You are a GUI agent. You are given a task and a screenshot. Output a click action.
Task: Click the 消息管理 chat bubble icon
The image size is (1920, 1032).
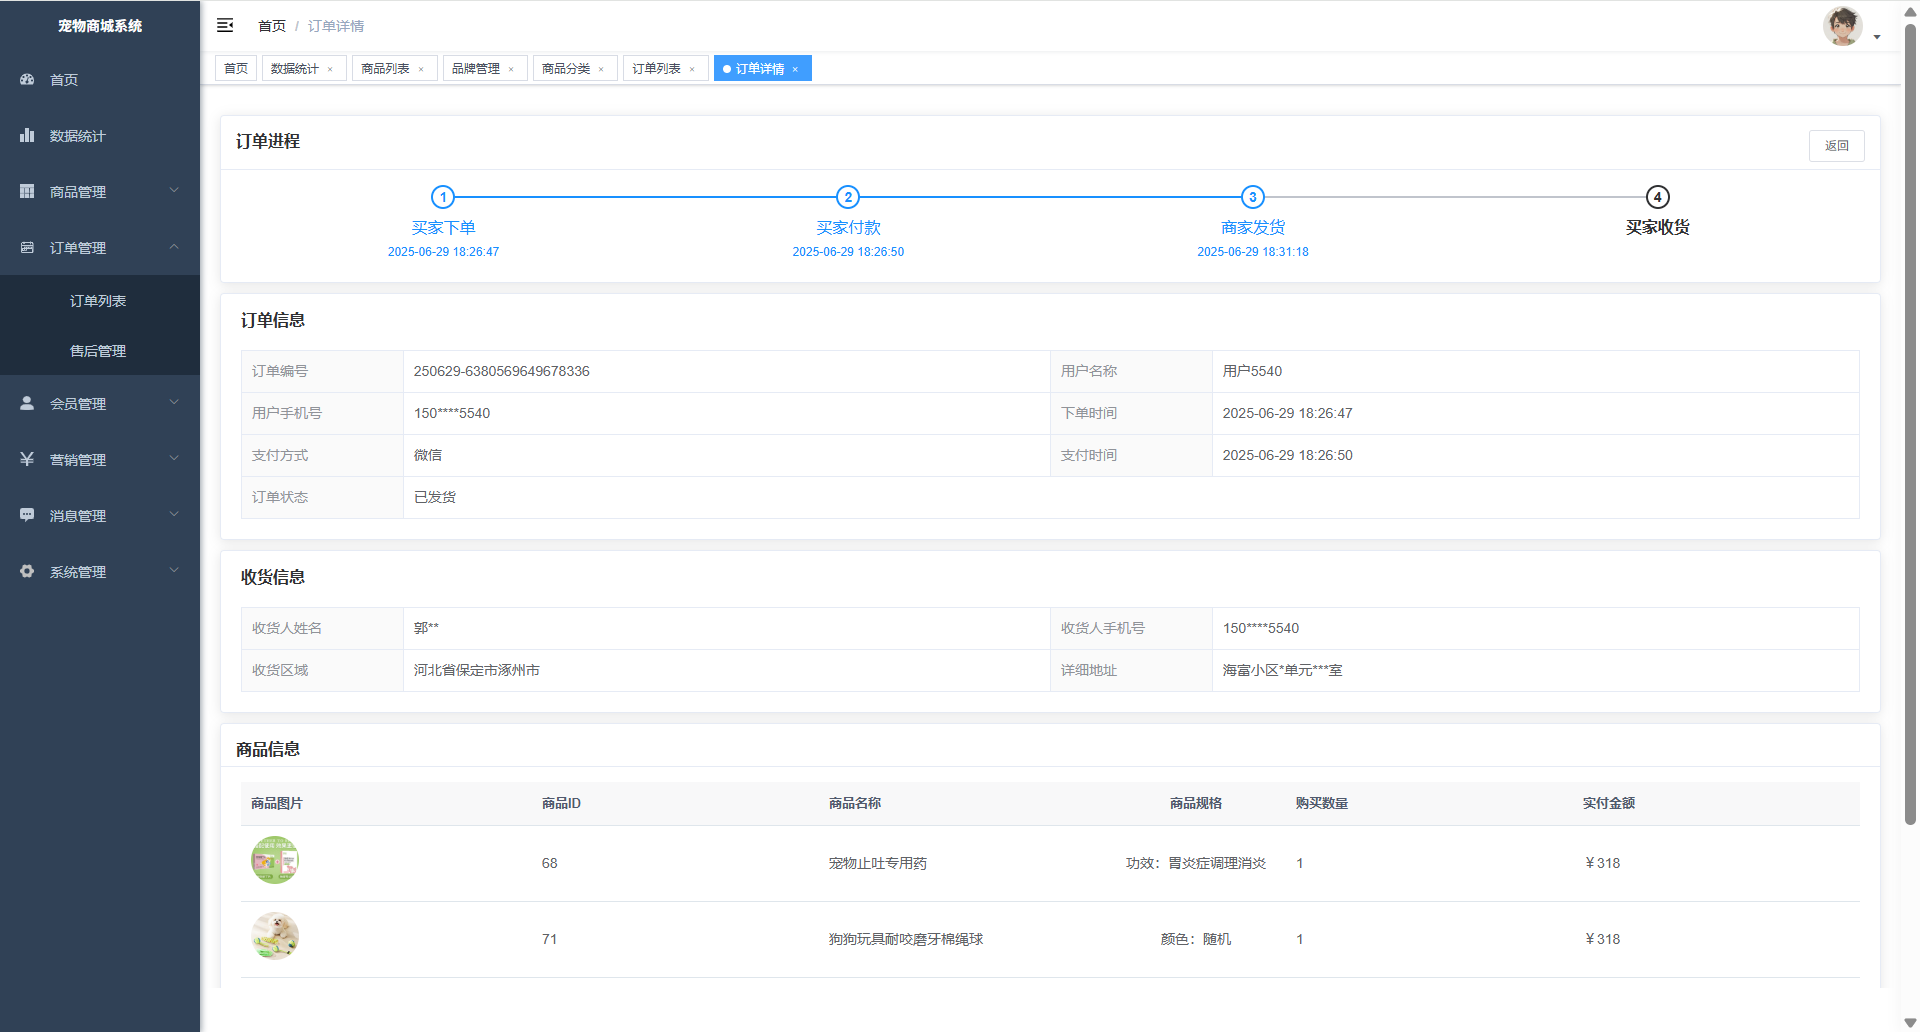(27, 515)
